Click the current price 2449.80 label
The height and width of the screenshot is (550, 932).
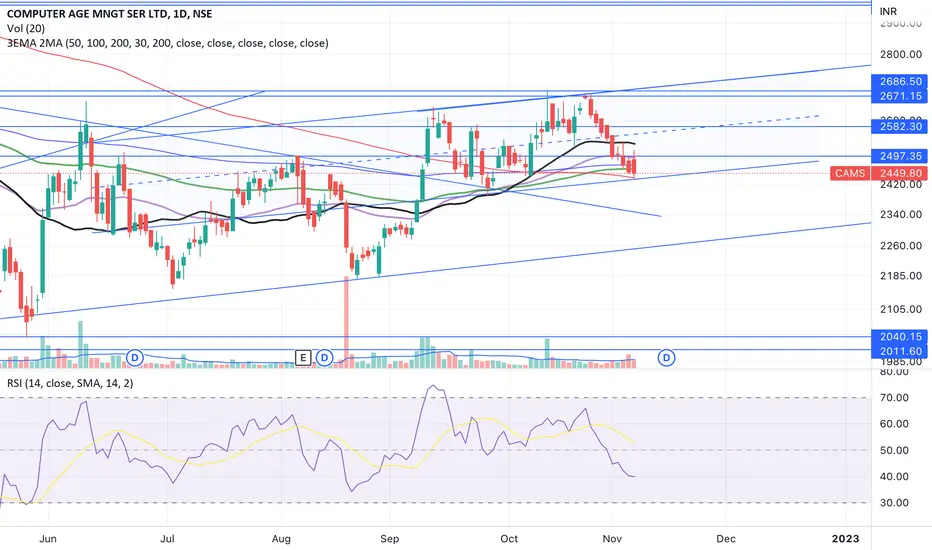(900, 173)
